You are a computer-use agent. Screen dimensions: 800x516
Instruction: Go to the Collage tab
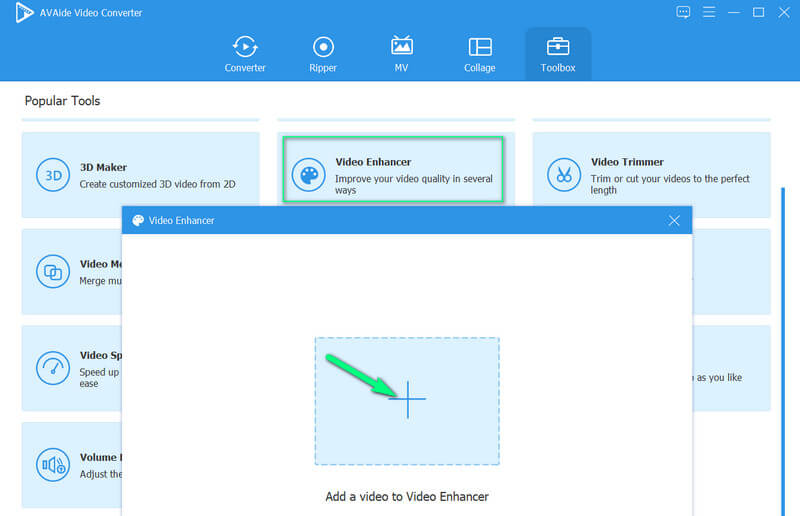(x=480, y=54)
